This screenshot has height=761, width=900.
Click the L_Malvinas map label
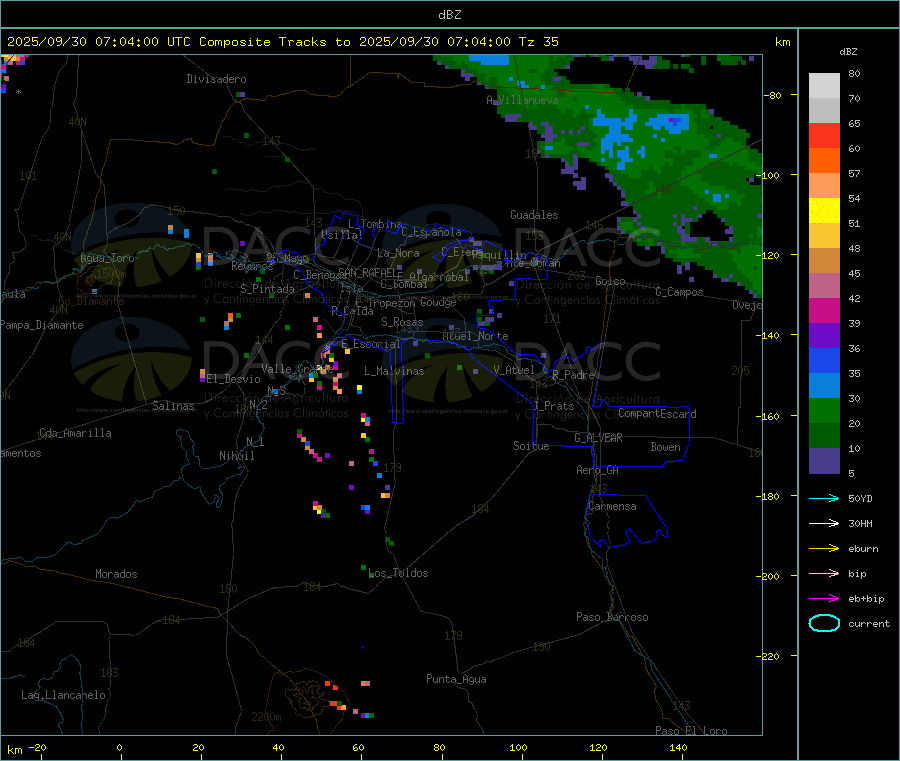[394, 371]
